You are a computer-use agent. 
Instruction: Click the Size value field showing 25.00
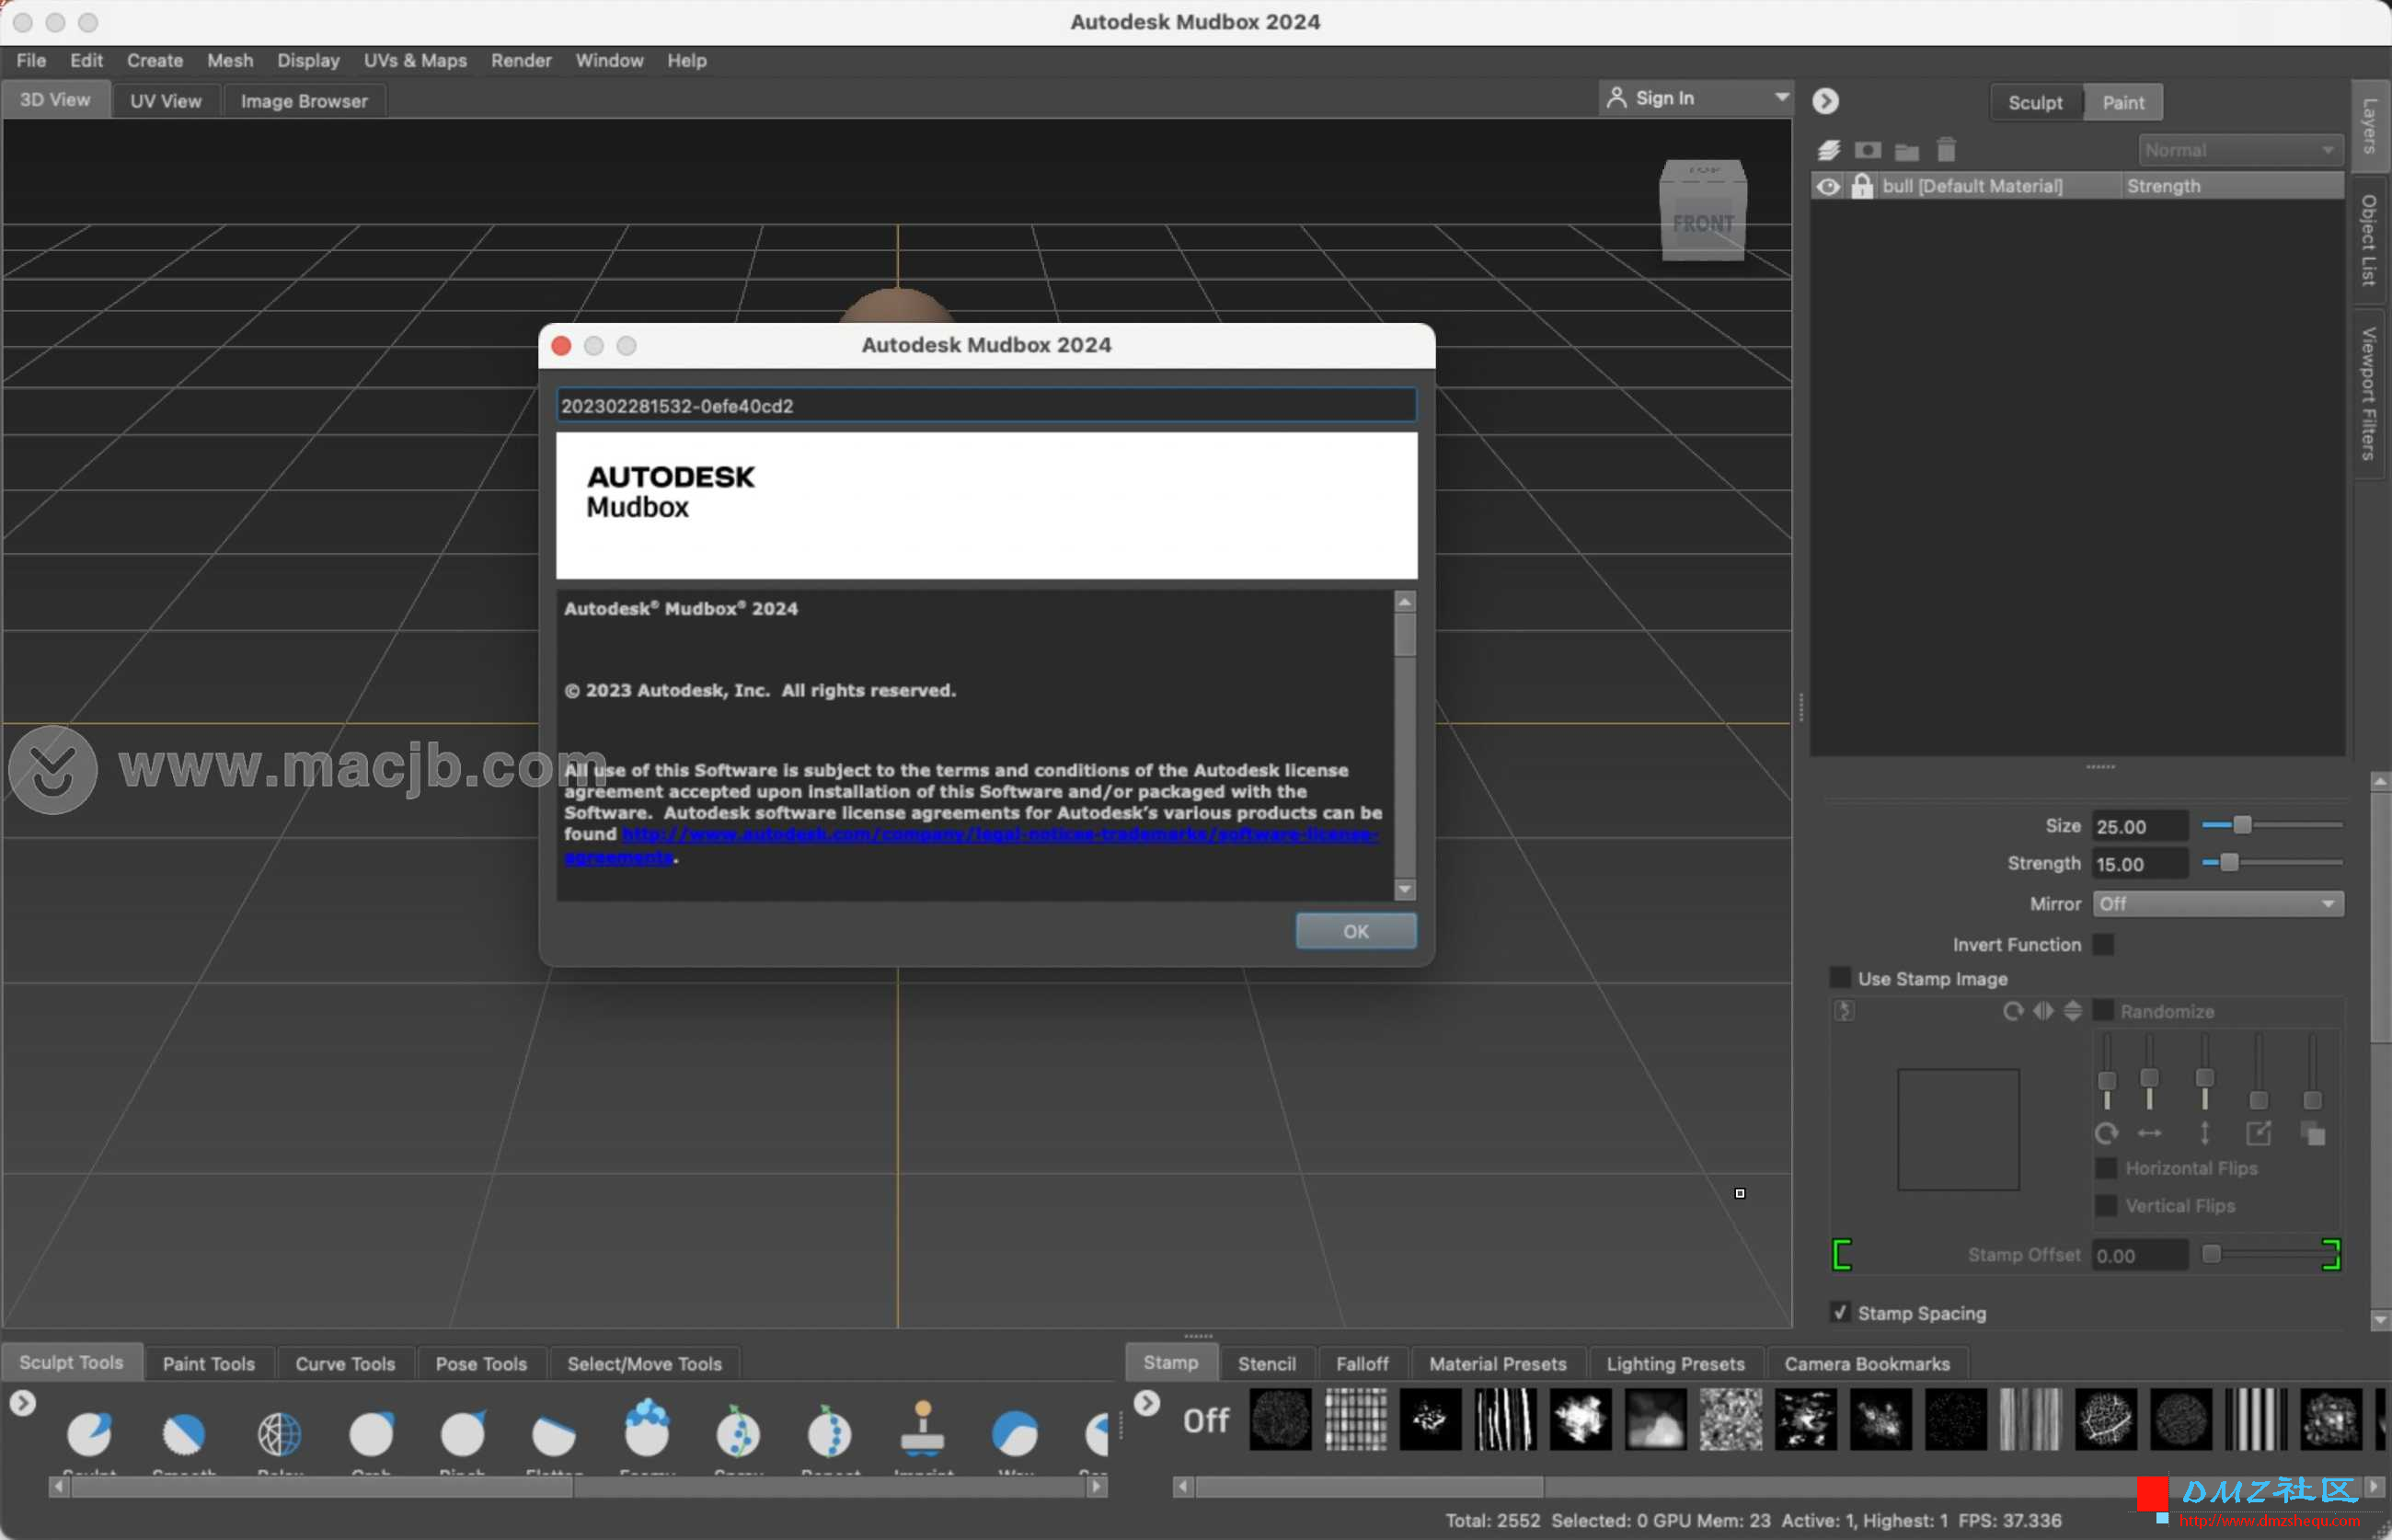[x=2139, y=826]
